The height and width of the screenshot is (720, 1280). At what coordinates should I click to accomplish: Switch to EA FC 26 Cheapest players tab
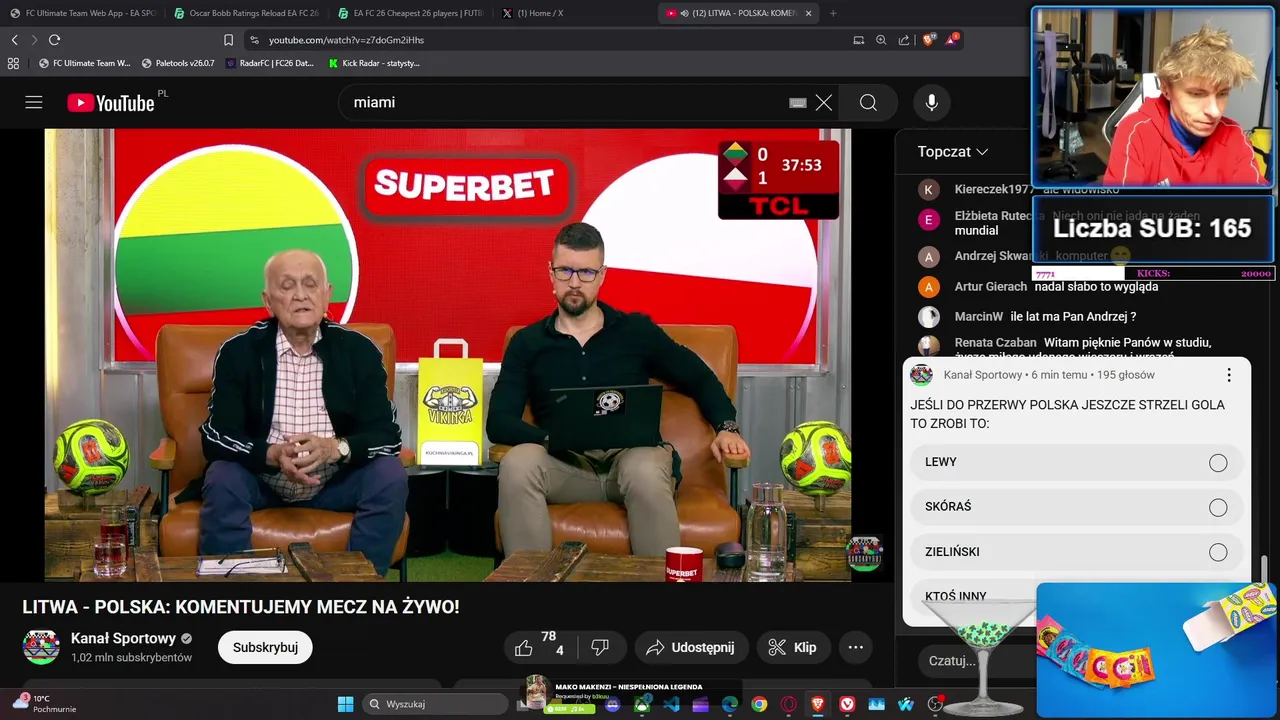[410, 13]
